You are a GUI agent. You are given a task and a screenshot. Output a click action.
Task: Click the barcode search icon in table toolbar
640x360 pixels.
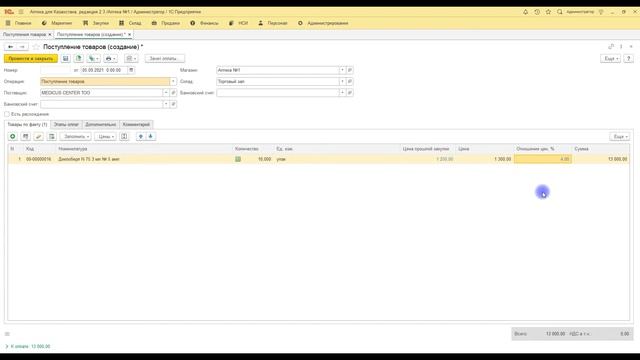click(x=26, y=136)
